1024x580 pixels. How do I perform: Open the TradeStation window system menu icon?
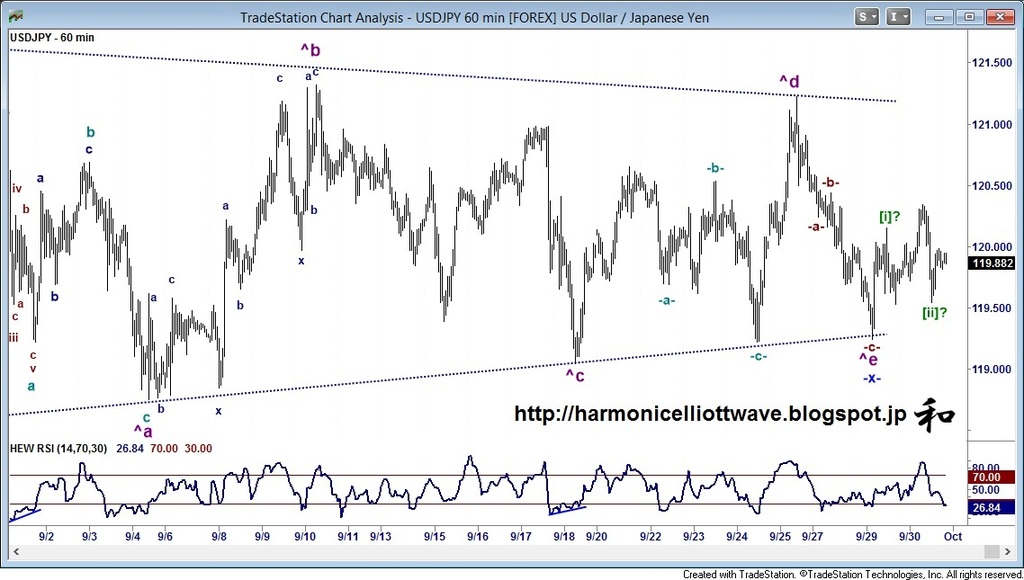[16, 17]
